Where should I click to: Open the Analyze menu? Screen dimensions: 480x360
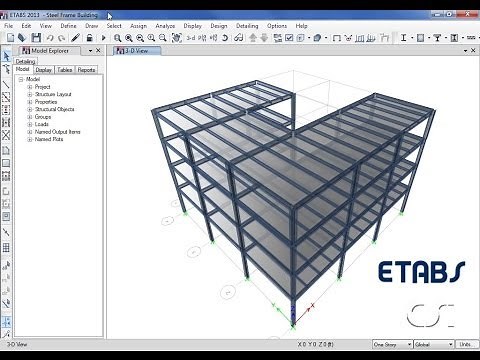pyautogui.click(x=165, y=26)
